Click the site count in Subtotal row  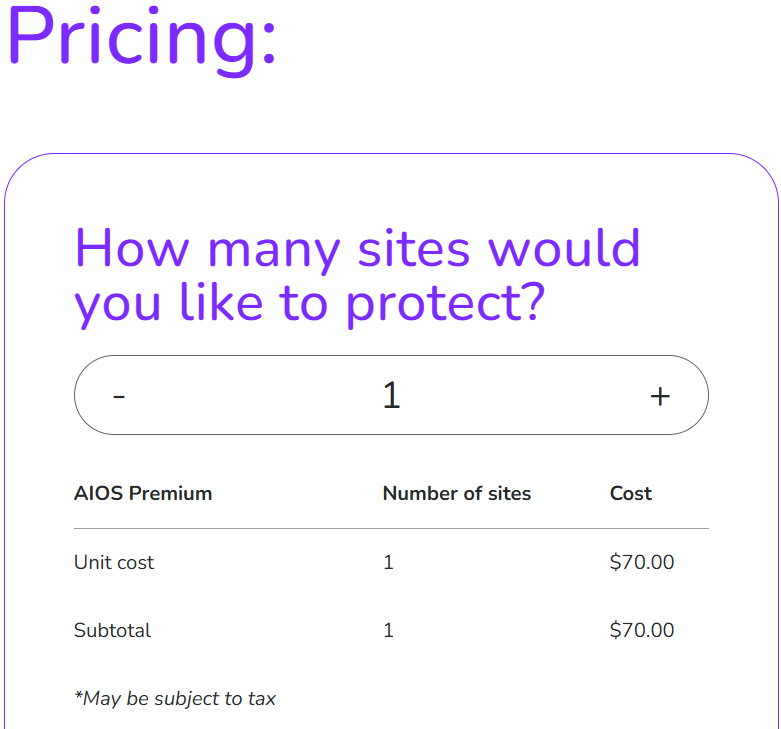[x=389, y=630]
